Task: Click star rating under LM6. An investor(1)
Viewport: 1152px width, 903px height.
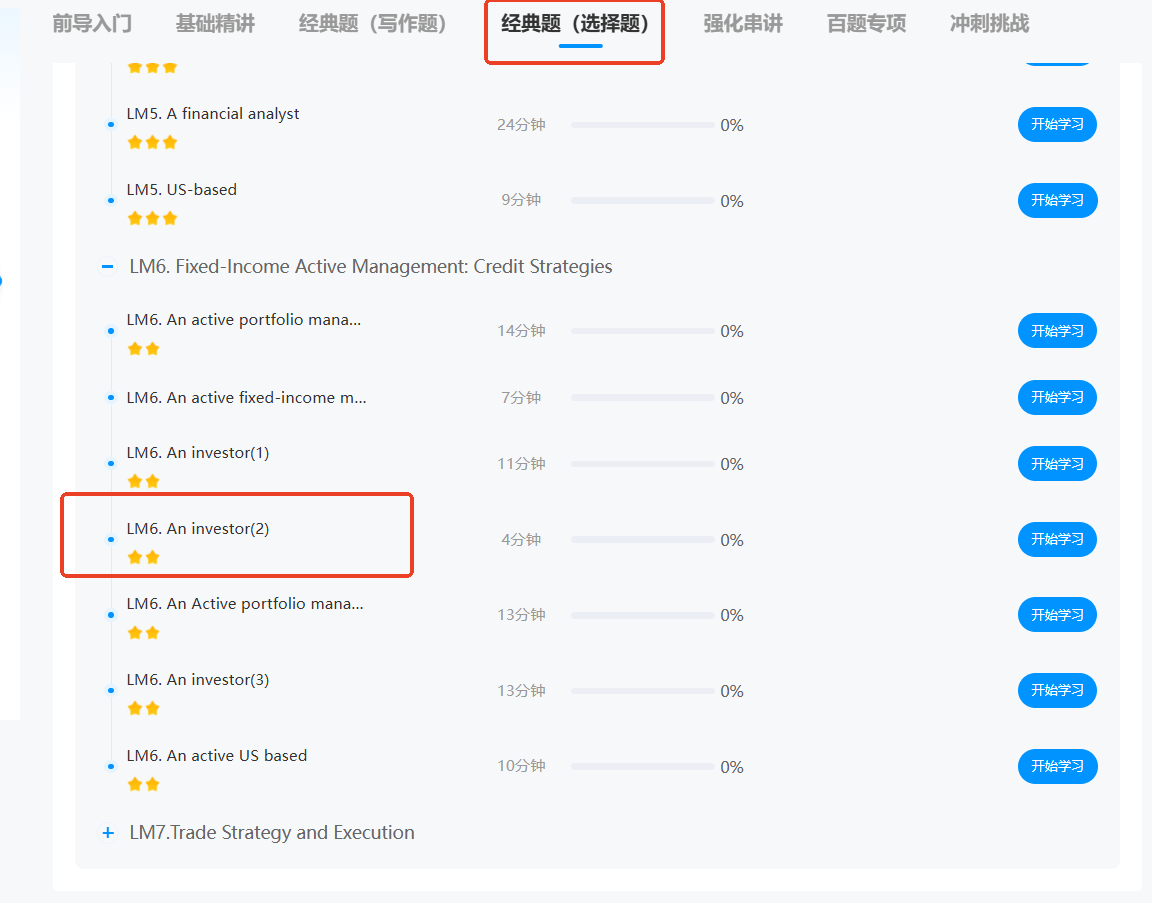Action: 143,481
